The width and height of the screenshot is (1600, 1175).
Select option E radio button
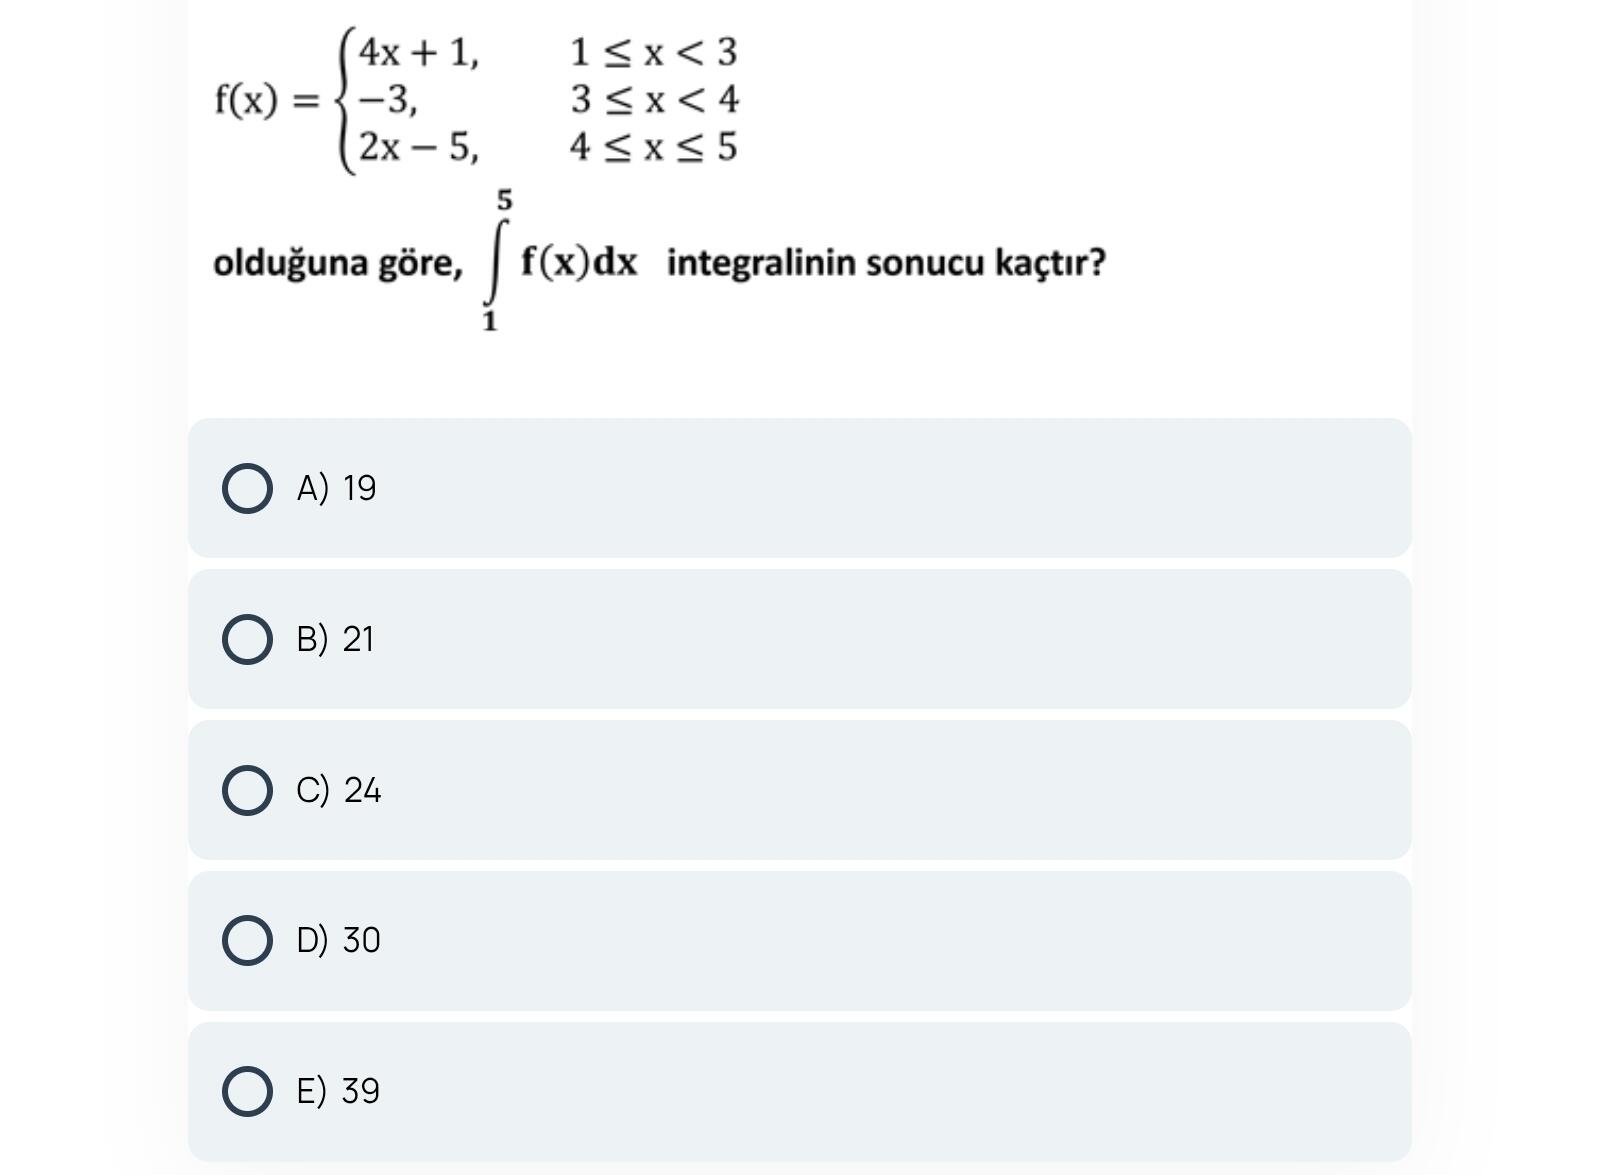[x=247, y=1091]
